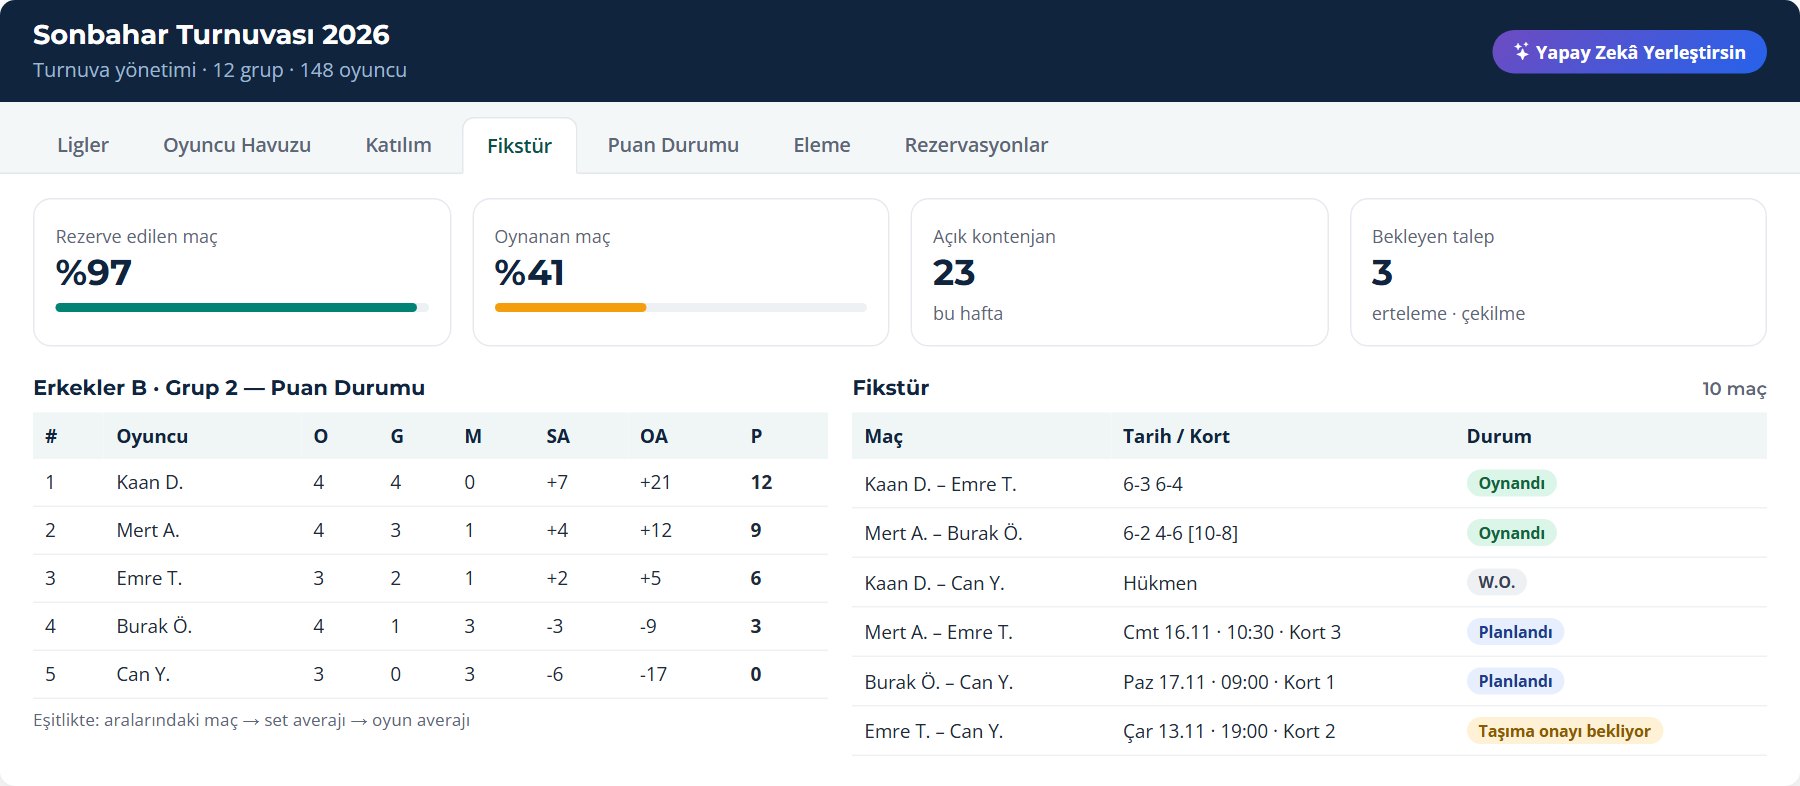The image size is (1800, 786).
Task: Open the Mert A. – Emre T. match
Action: [x=938, y=632]
